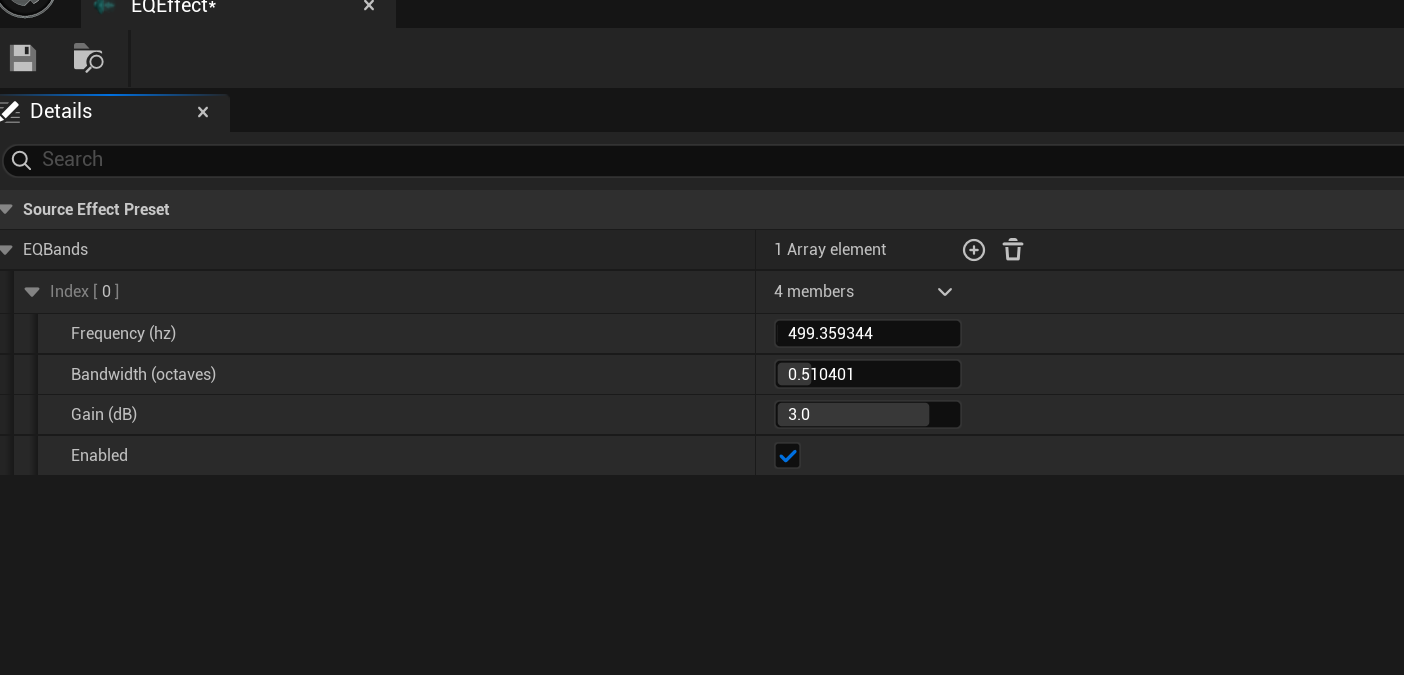
Task: Close the Details panel tab
Action: [203, 113]
